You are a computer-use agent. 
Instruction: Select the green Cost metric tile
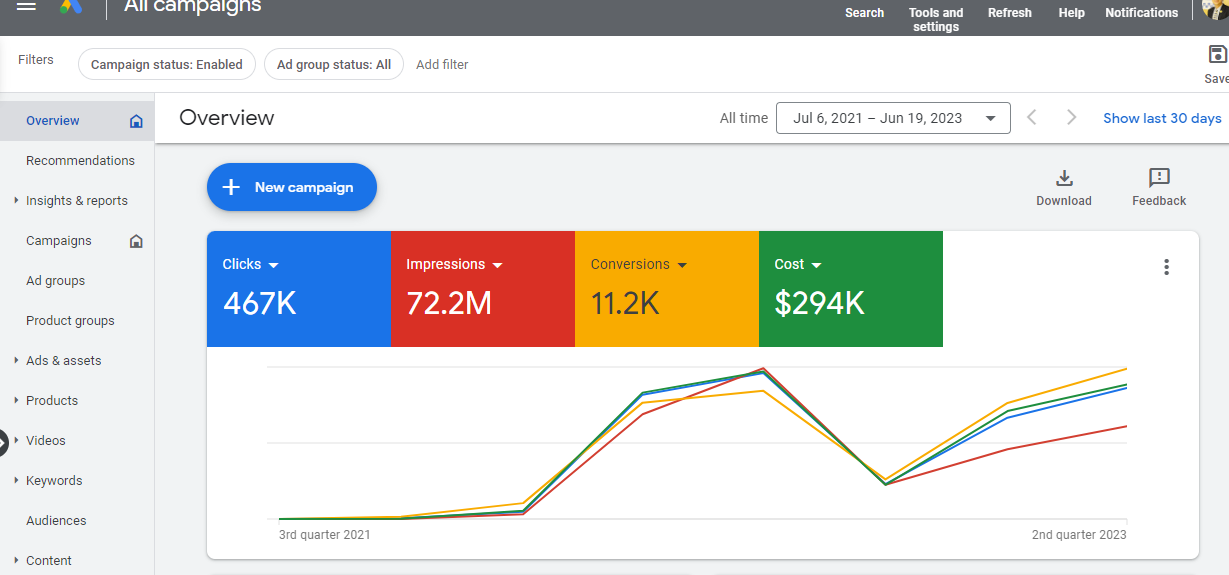[850, 289]
